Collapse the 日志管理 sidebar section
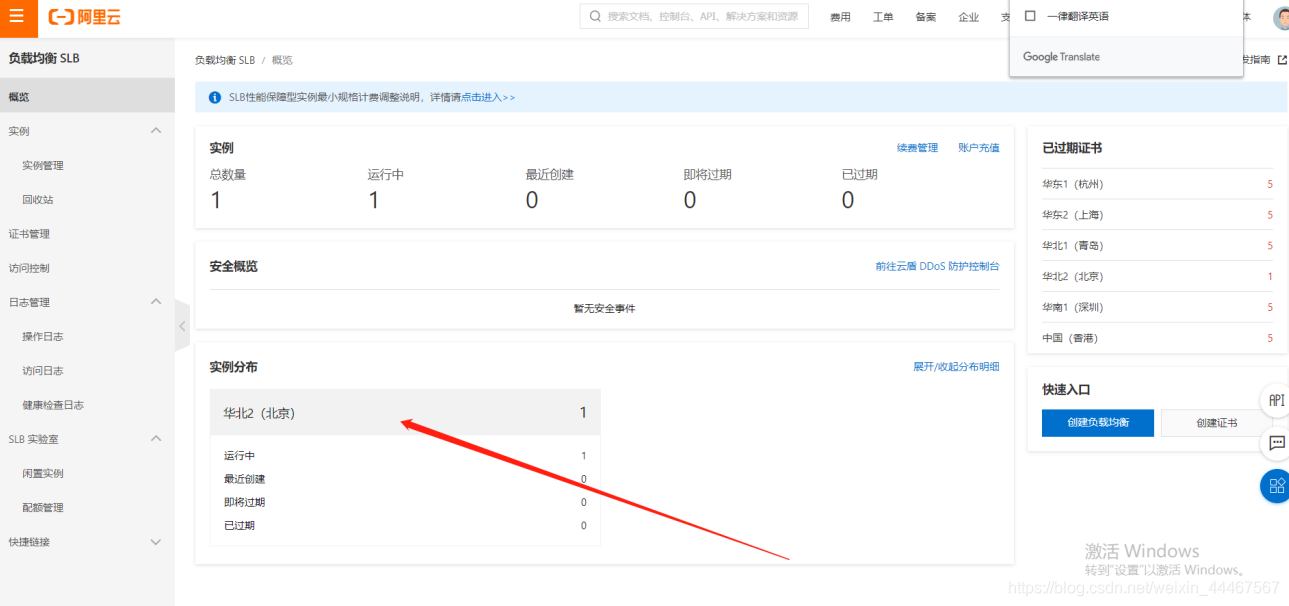Viewport: 1289px width, 606px height. click(x=156, y=301)
